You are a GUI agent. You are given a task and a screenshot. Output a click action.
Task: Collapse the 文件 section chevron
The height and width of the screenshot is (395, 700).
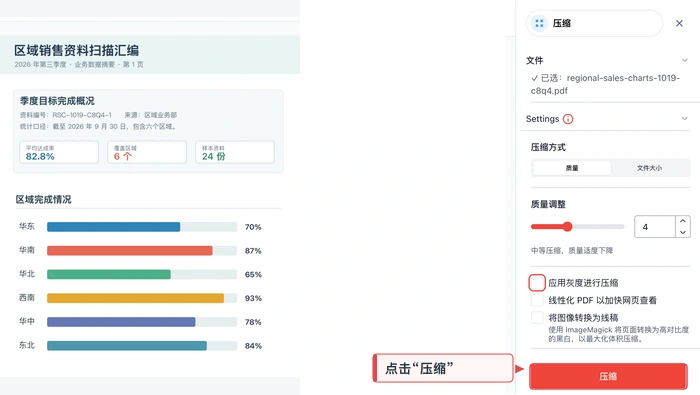point(684,60)
